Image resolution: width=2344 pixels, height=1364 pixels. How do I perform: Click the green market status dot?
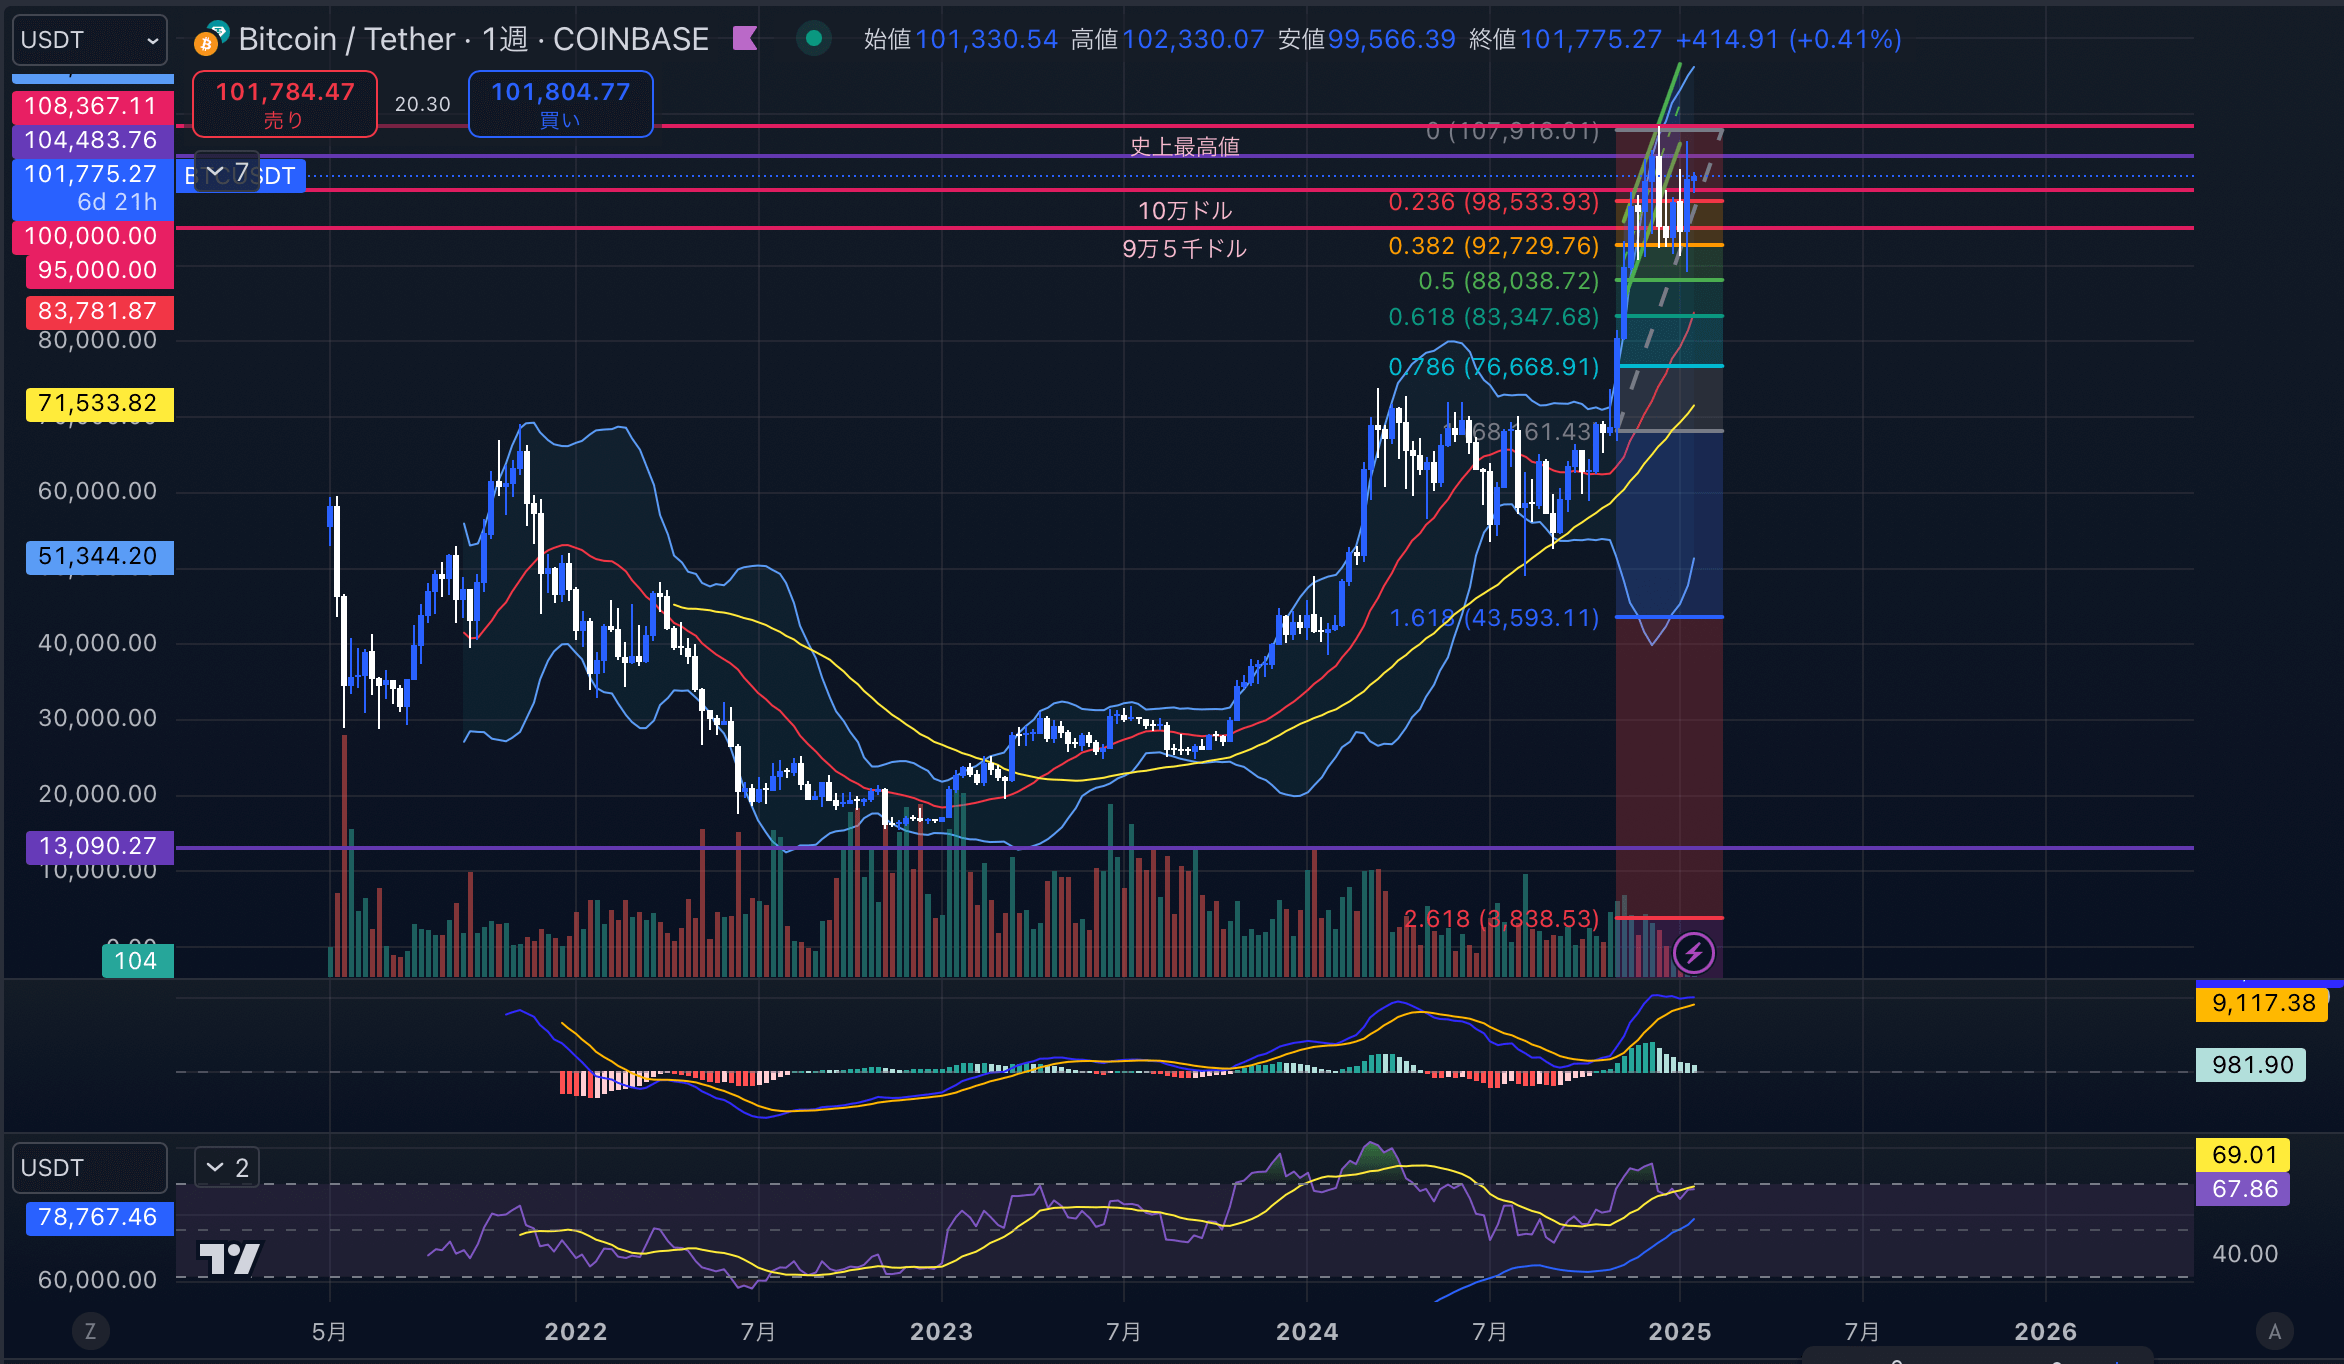(814, 39)
